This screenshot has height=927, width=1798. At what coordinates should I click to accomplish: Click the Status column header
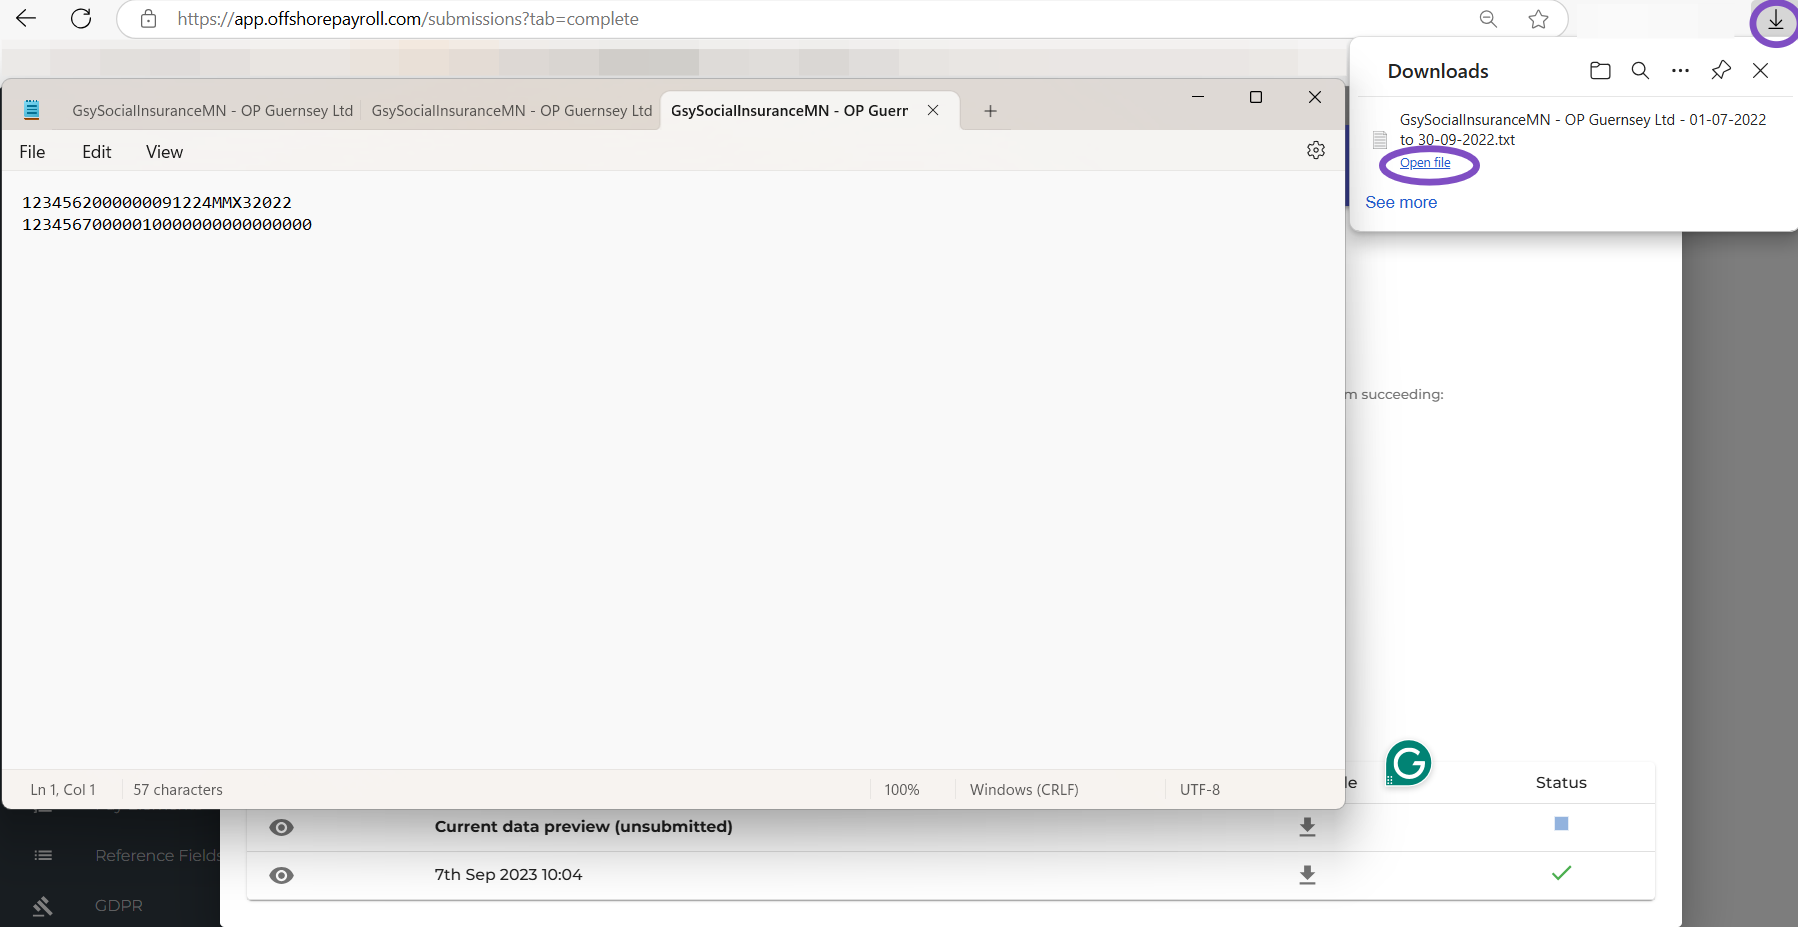pos(1561,783)
